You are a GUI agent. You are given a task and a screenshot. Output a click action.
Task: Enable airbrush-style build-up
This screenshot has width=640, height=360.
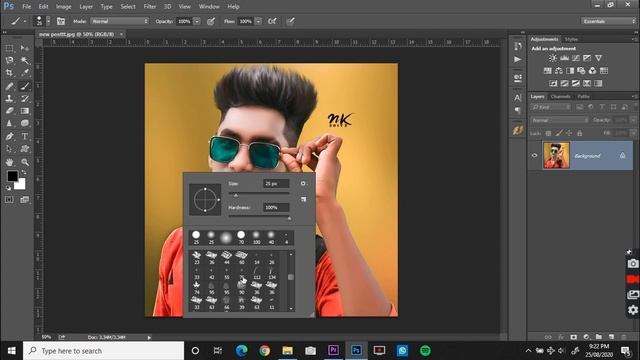[x=272, y=21]
